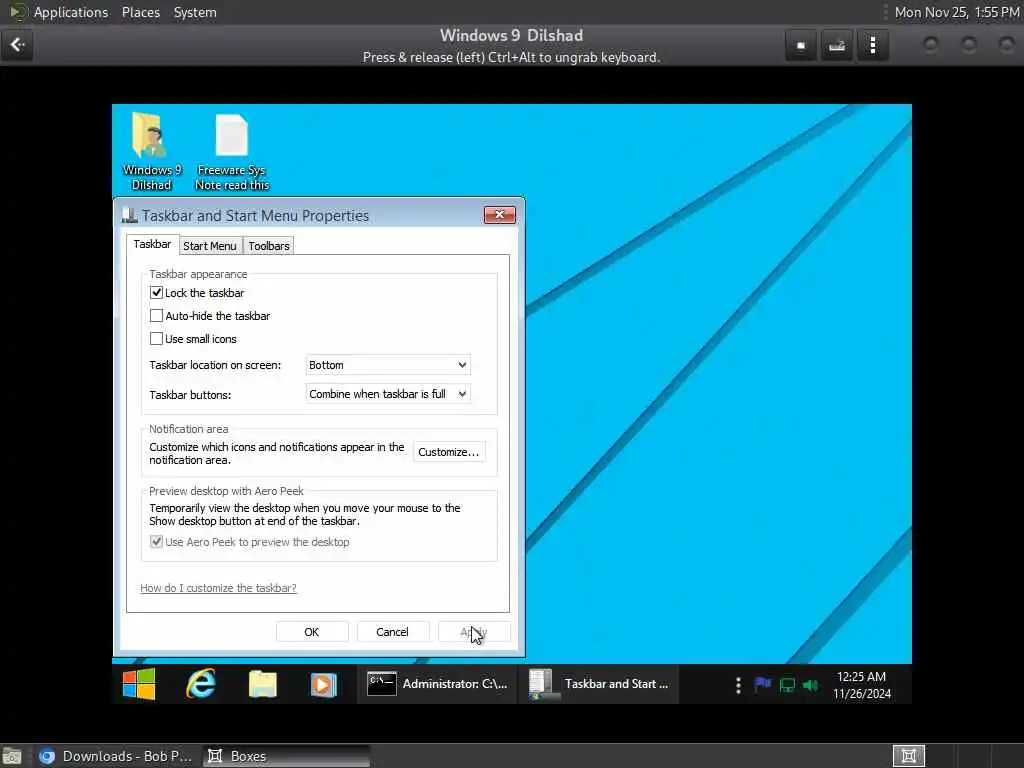Click the Cancel button
Image resolution: width=1024 pixels, height=768 pixels.
click(392, 632)
